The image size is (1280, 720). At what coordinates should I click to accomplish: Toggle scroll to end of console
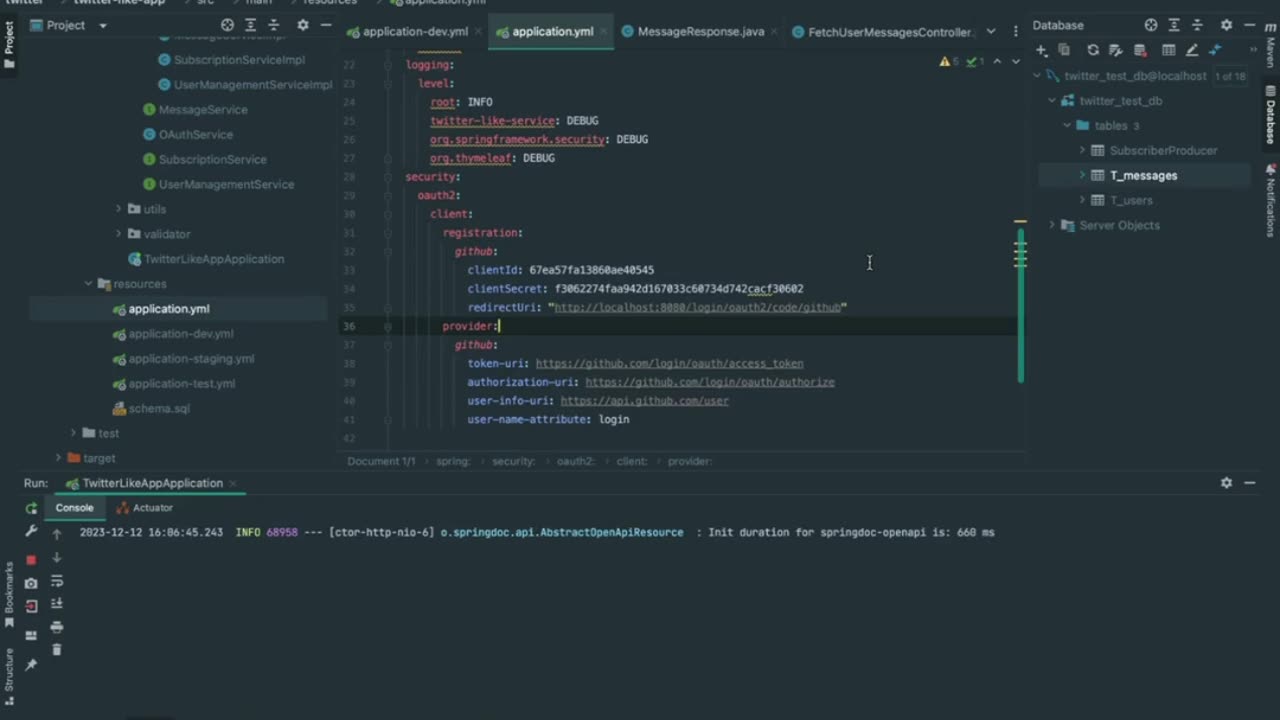click(x=57, y=604)
